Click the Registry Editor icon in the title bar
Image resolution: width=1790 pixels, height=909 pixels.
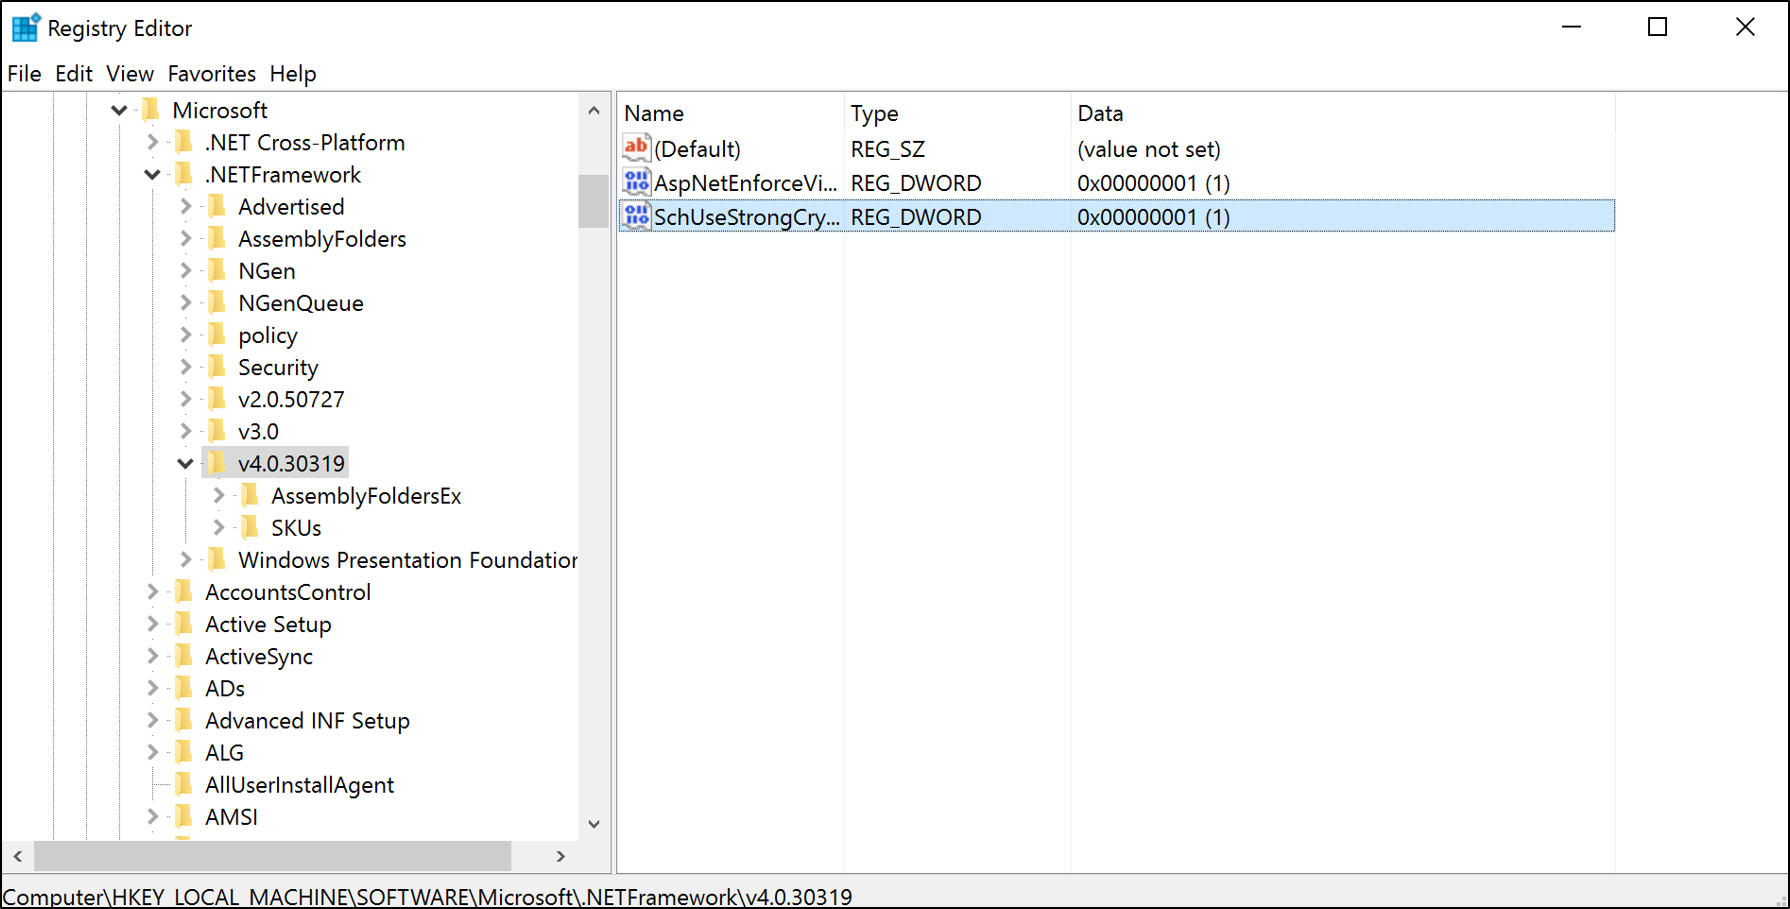(x=25, y=27)
